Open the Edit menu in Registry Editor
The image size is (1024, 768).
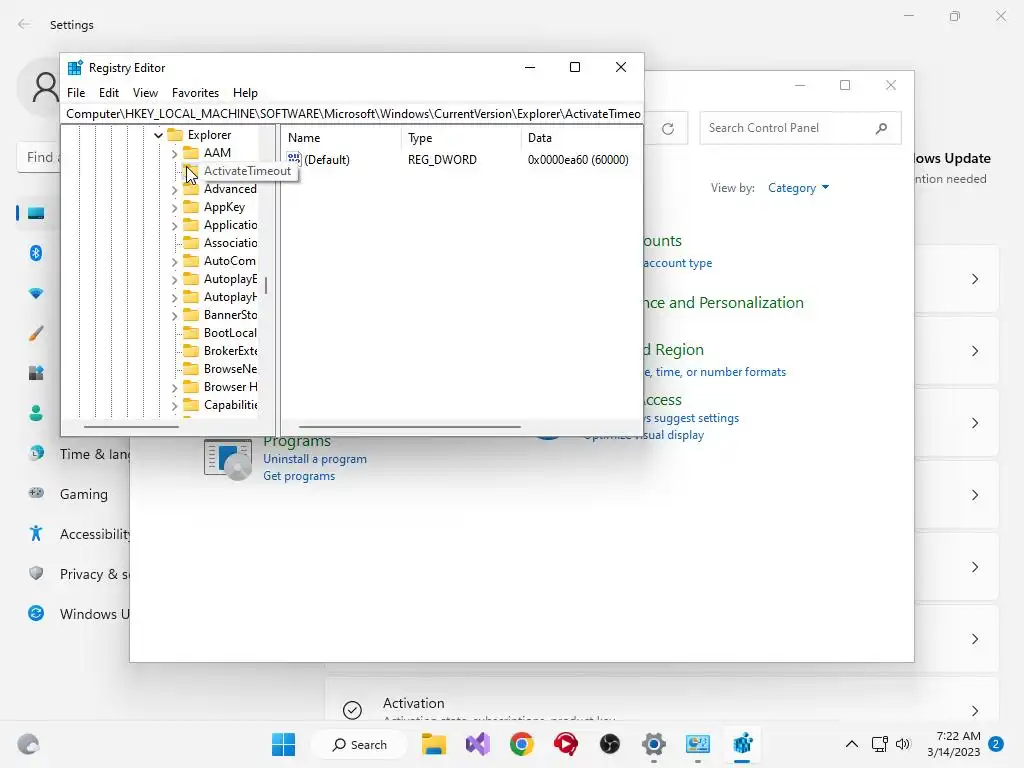point(108,93)
